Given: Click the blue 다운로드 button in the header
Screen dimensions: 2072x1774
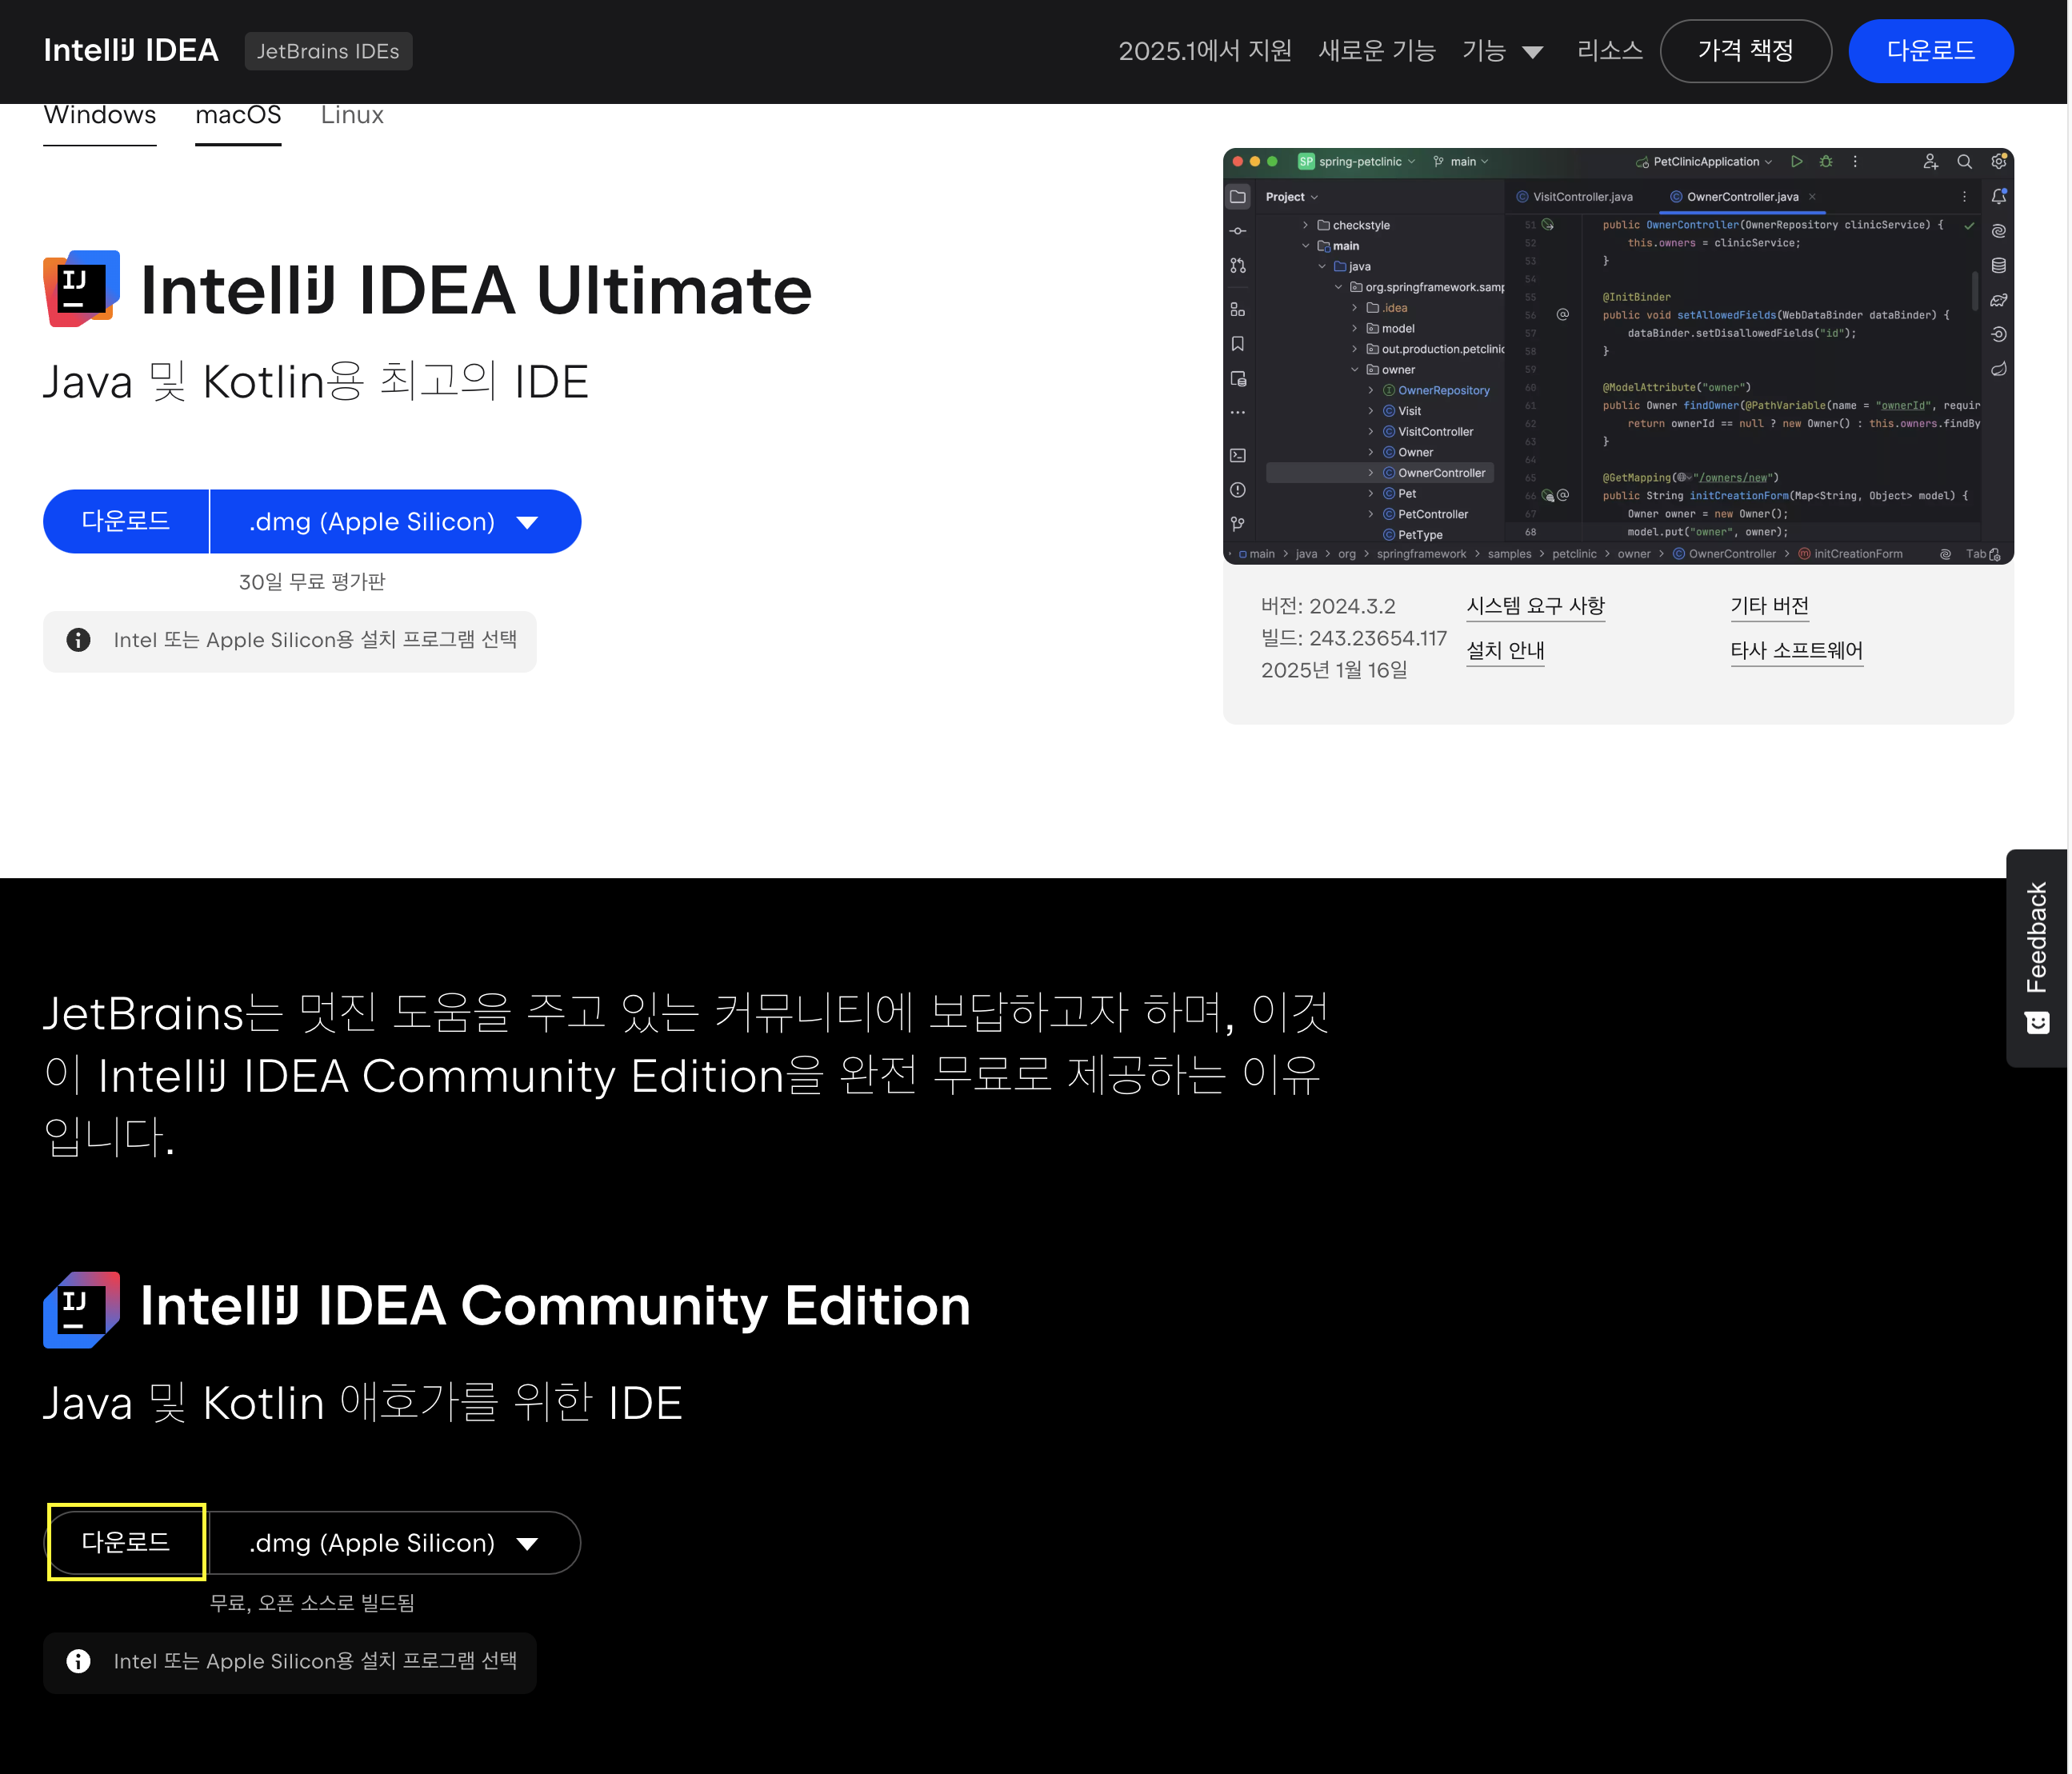Looking at the screenshot, I should point(1930,51).
